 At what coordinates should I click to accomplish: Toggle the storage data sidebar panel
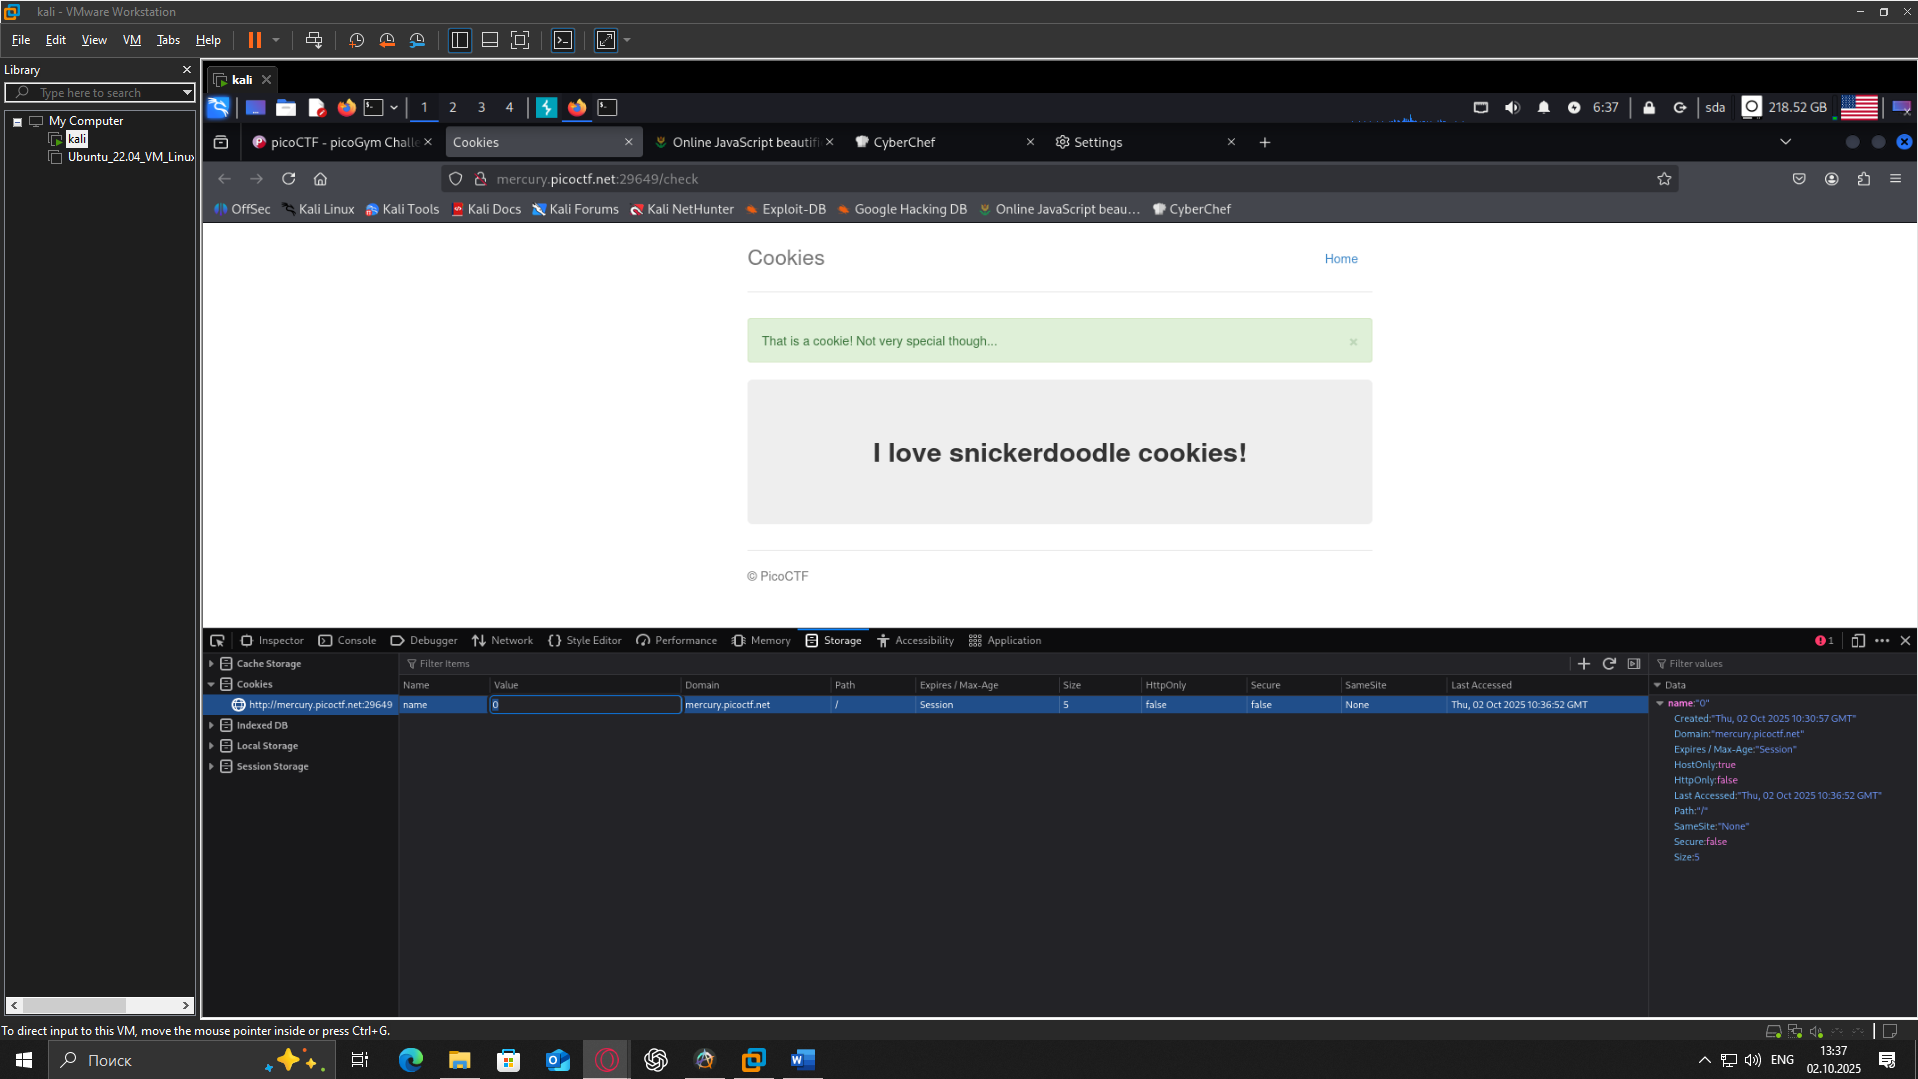click(1634, 664)
